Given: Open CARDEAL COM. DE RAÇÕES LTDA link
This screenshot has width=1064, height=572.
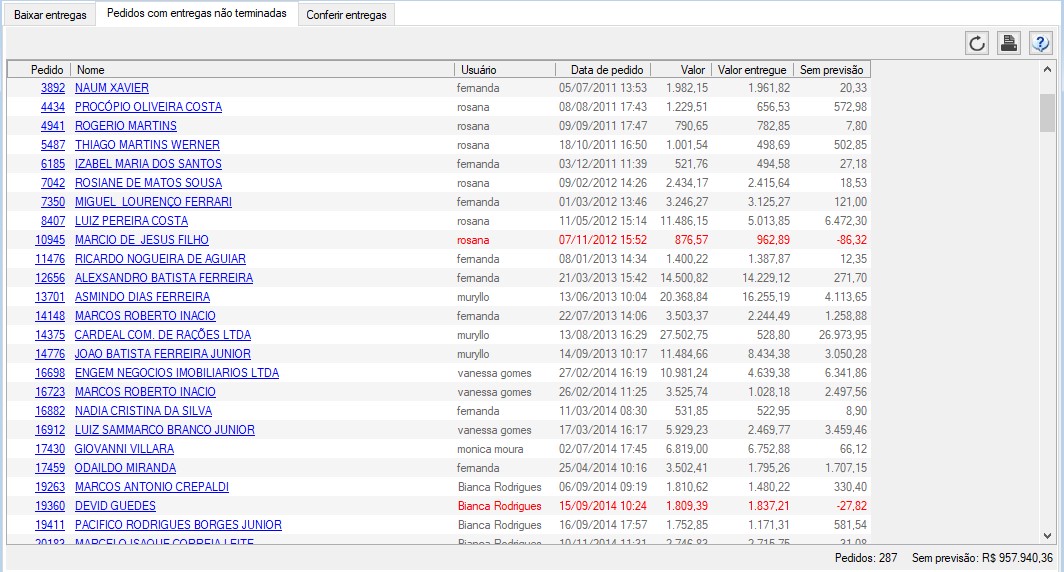Looking at the screenshot, I should click(x=163, y=335).
